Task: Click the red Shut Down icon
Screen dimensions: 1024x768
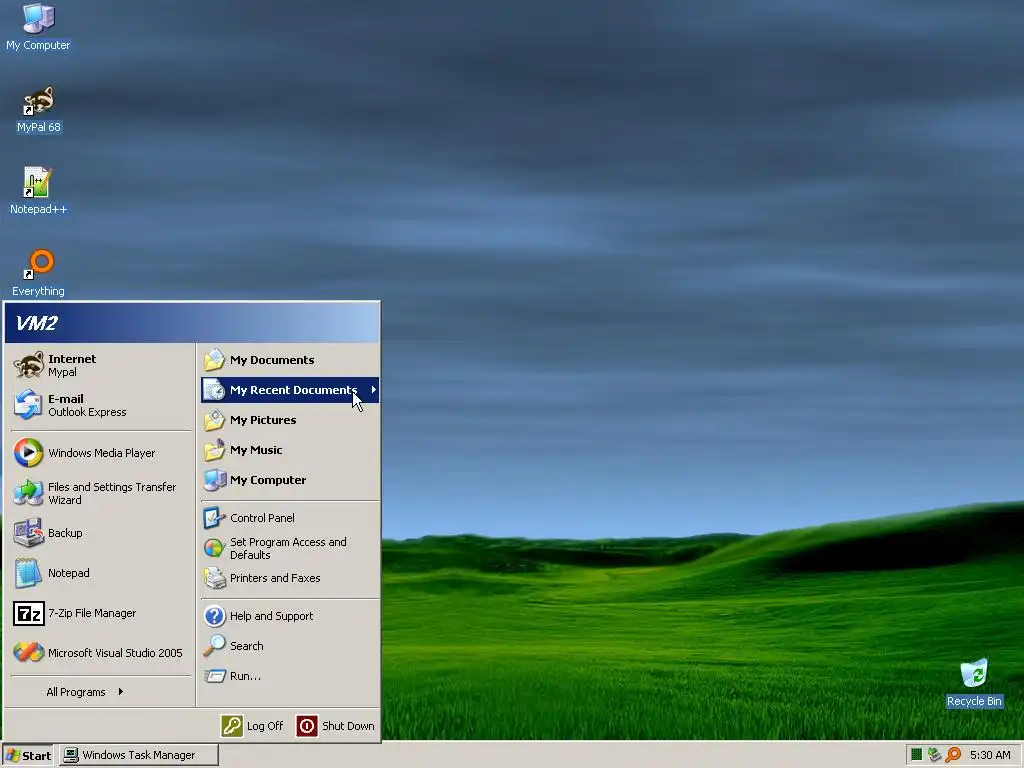Action: [x=307, y=726]
